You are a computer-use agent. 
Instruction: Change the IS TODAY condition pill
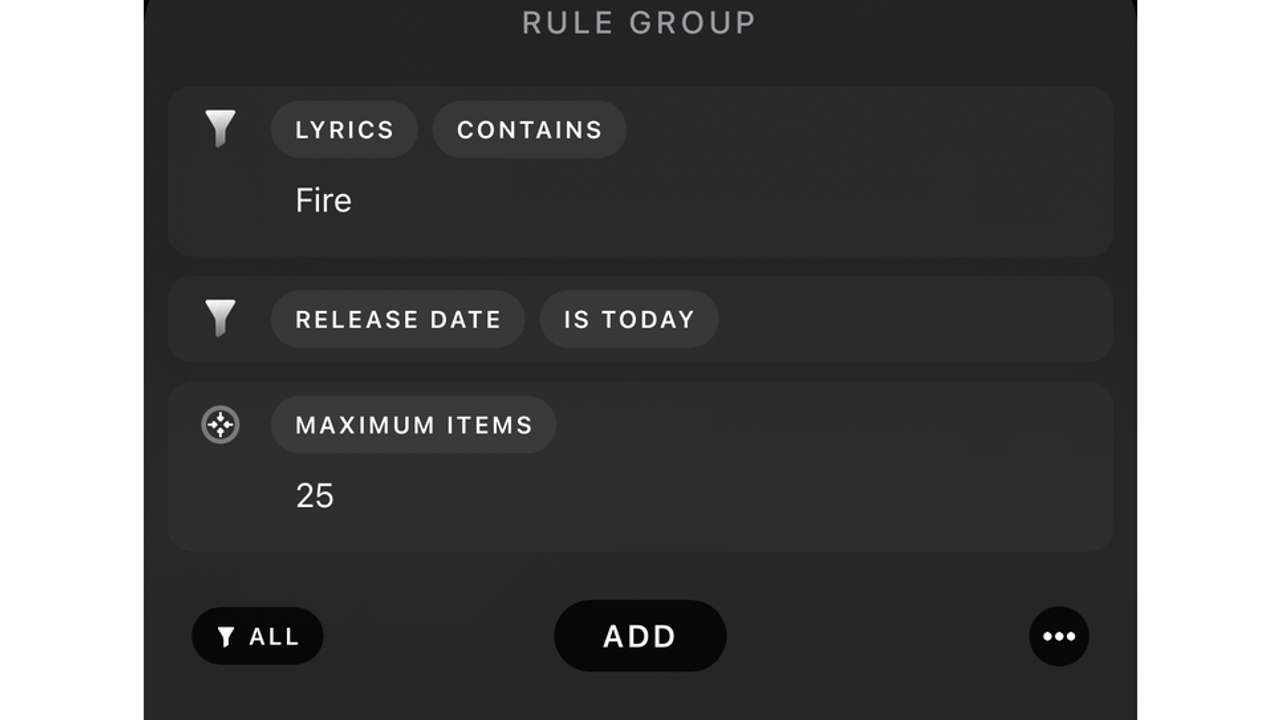point(628,319)
